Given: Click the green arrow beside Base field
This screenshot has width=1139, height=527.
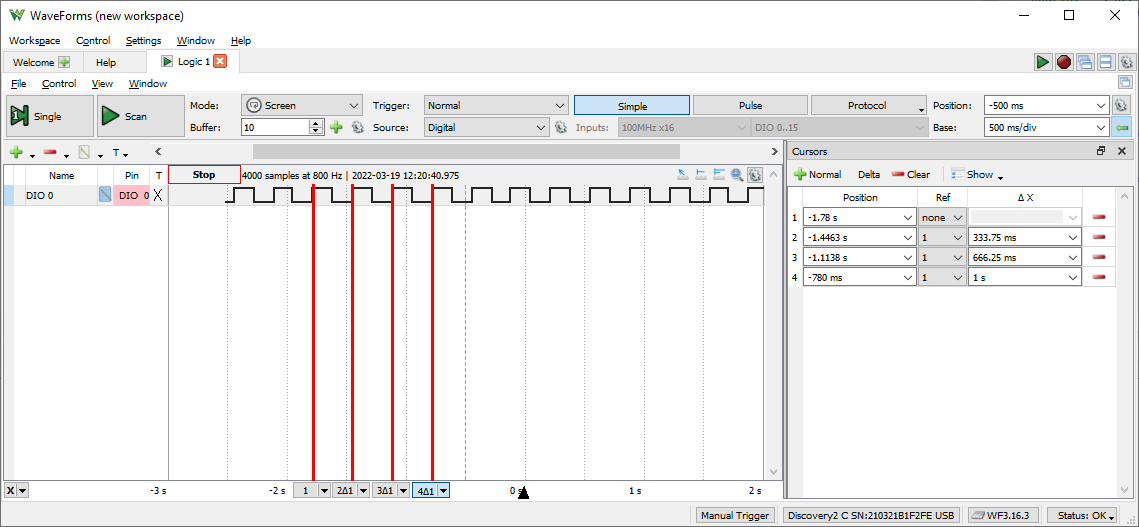Looking at the screenshot, I should 1122,128.
